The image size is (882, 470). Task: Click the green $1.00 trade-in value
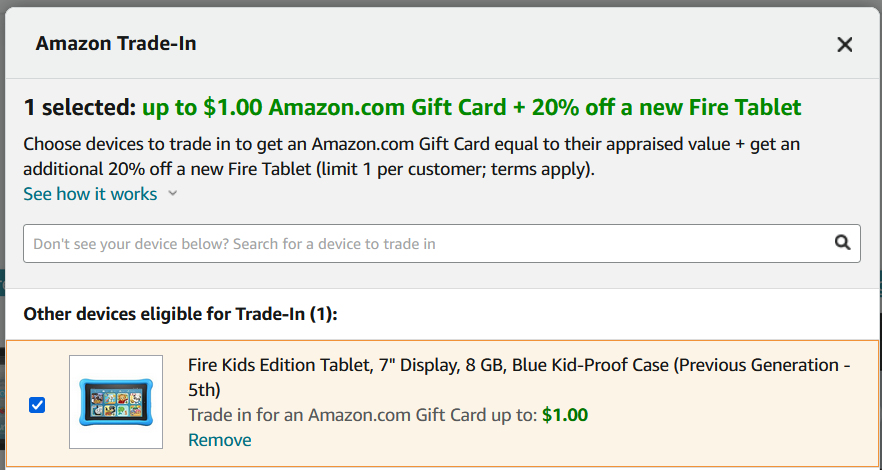565,415
